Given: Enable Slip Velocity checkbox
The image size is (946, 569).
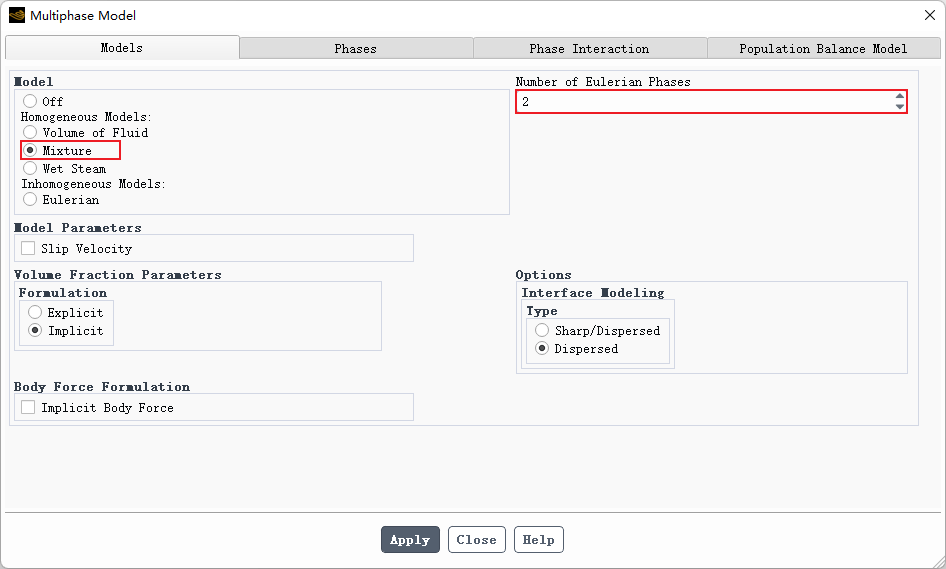Looking at the screenshot, I should (28, 248).
